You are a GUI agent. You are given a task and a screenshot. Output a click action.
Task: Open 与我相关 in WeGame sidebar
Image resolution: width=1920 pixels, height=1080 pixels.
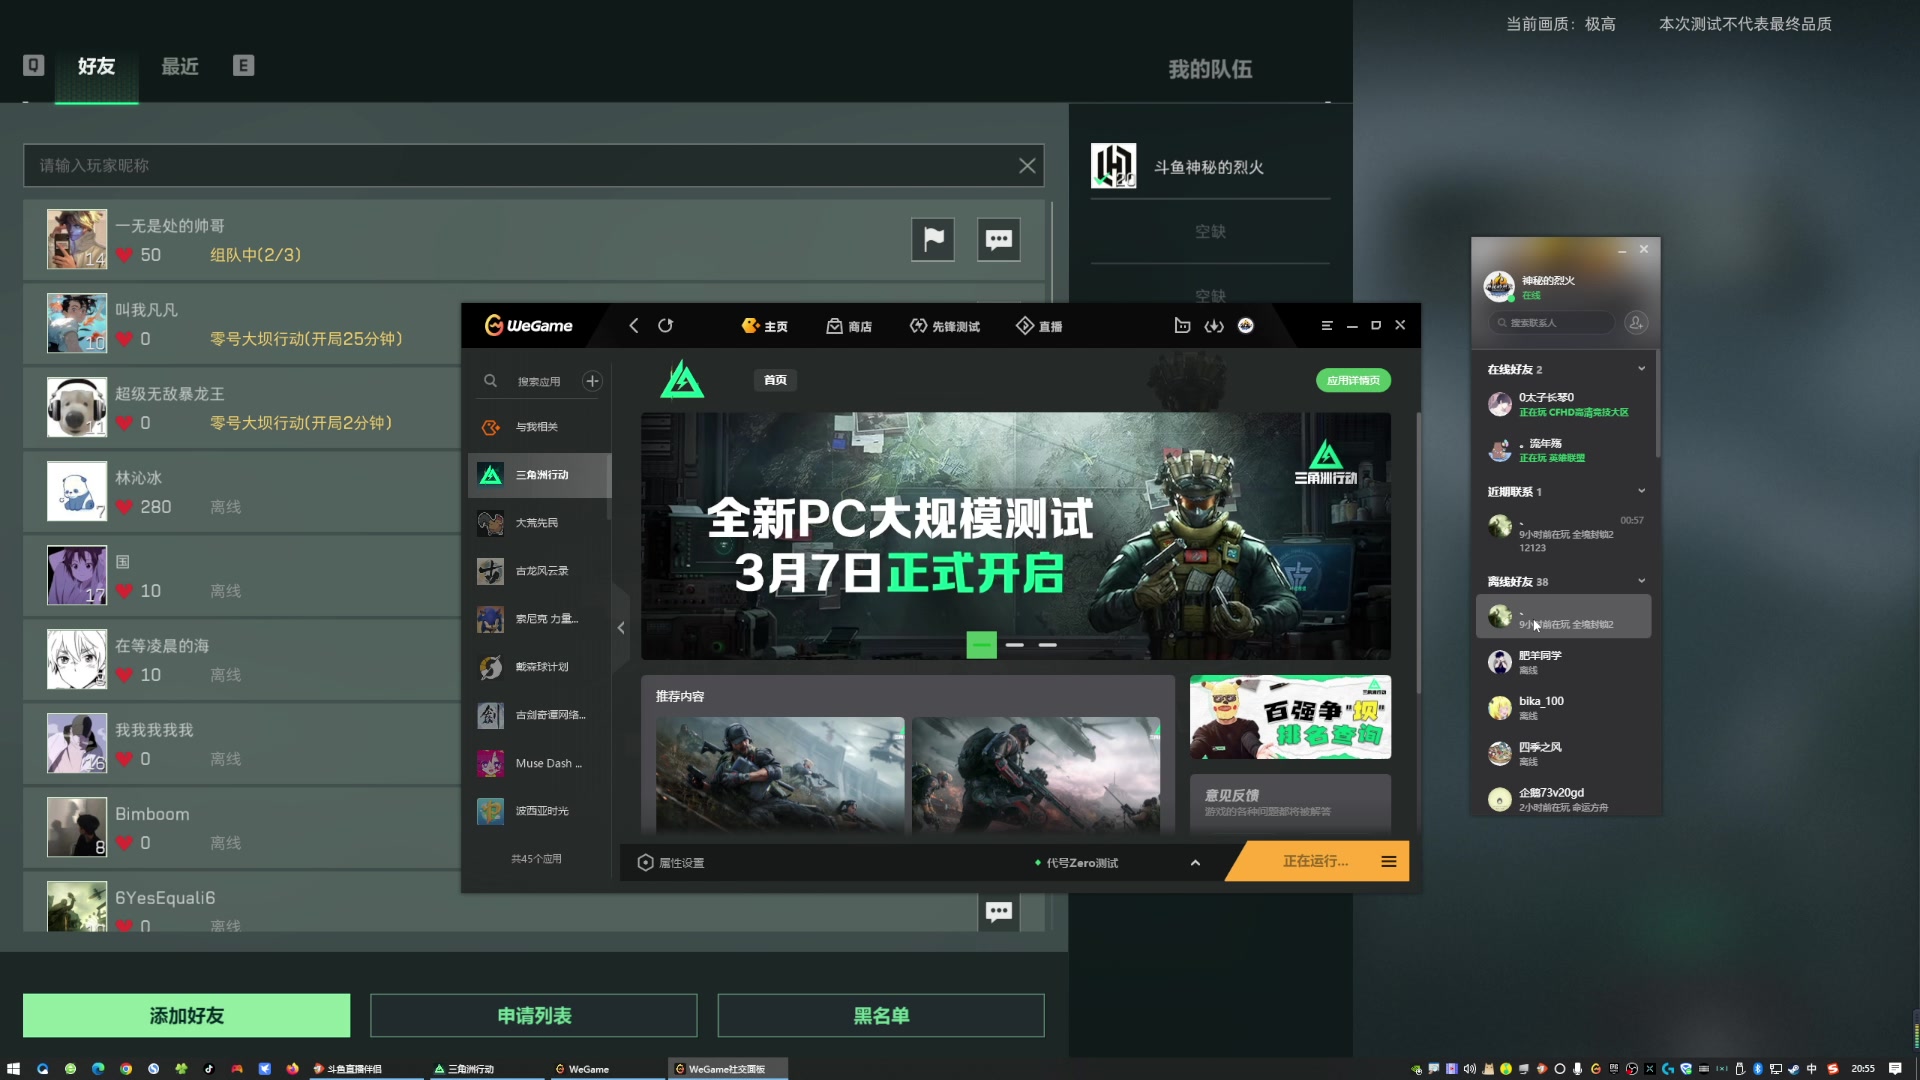click(538, 427)
